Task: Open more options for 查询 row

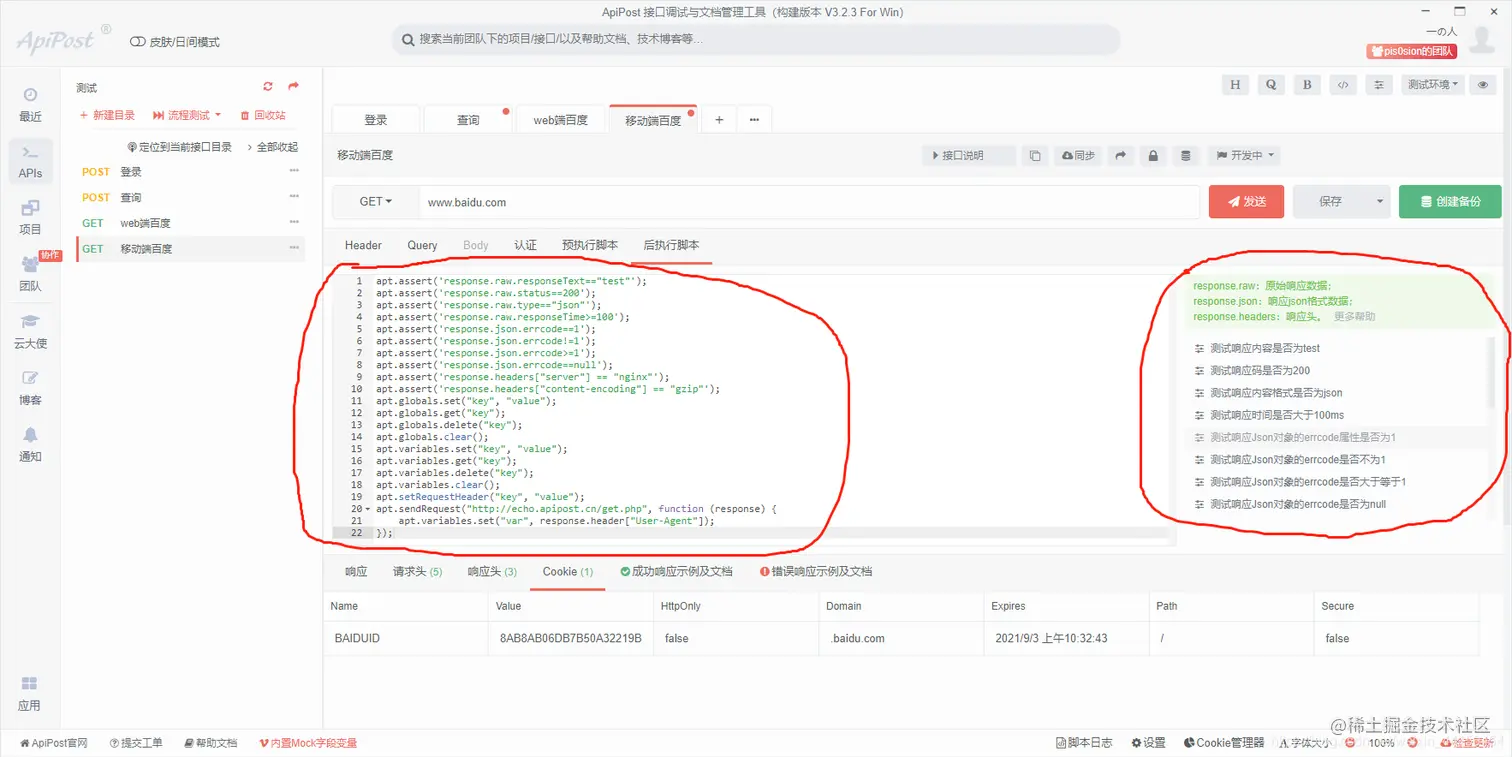Action: (294, 197)
